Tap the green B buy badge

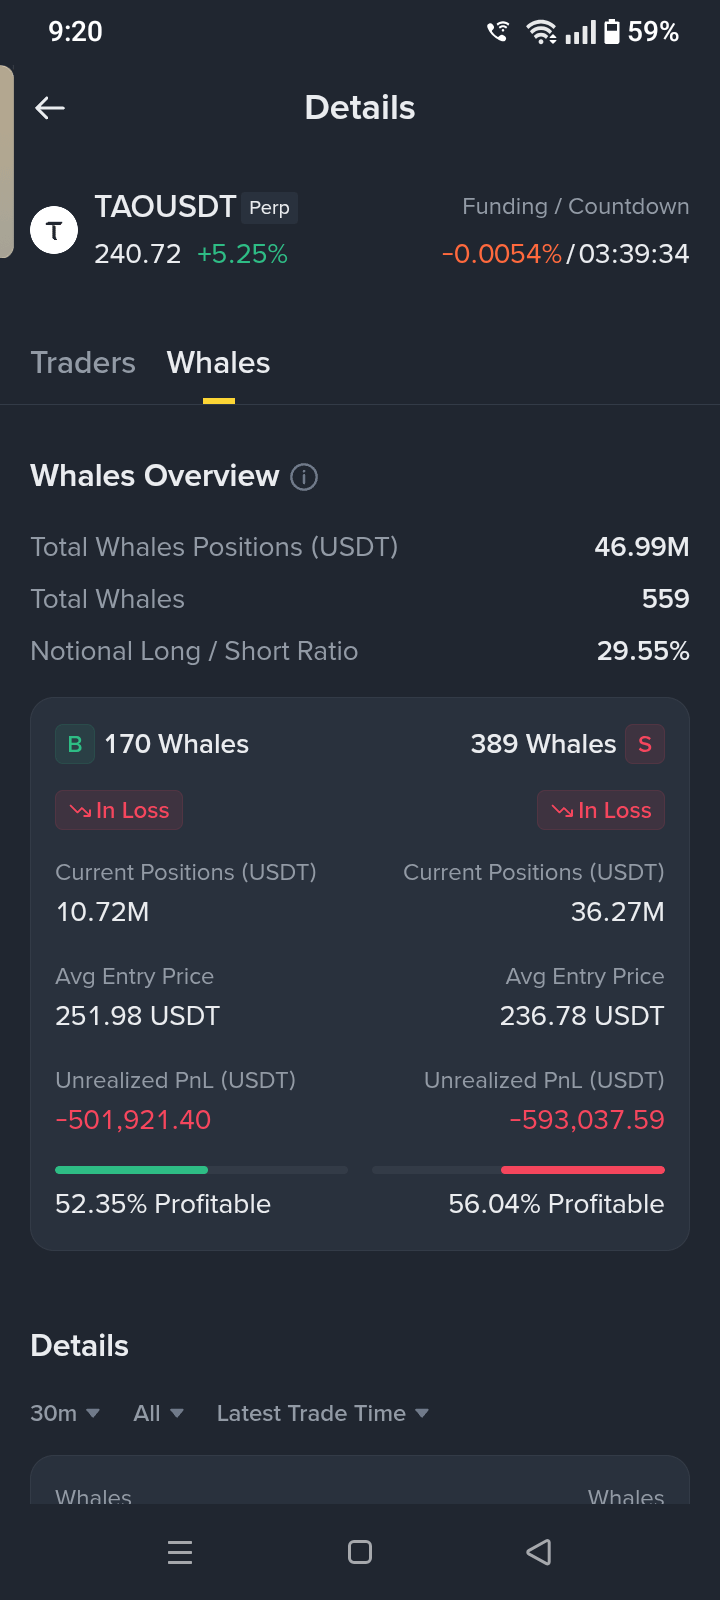[75, 744]
